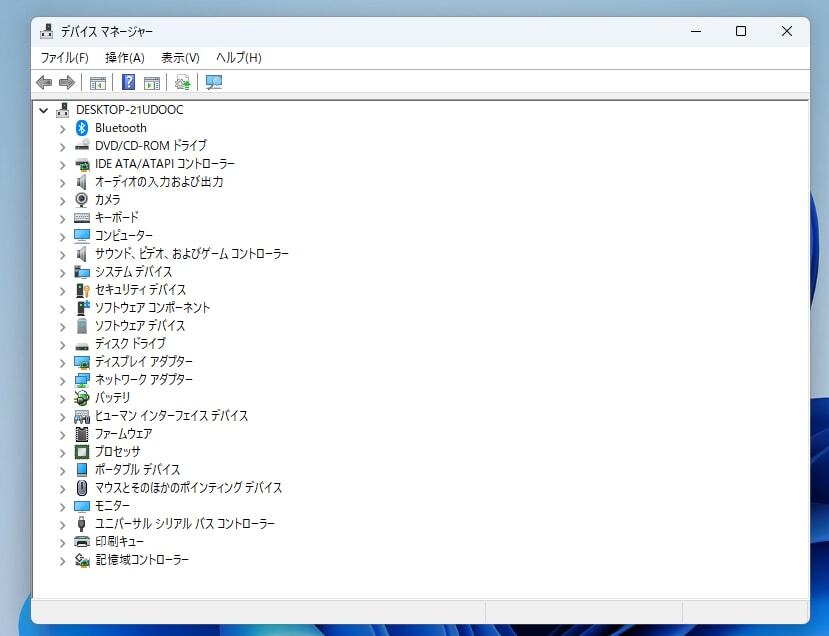Viewport: 829px width, 636px height.
Task: Expand the ソフトウェア デバイス chevron
Action: (62, 326)
